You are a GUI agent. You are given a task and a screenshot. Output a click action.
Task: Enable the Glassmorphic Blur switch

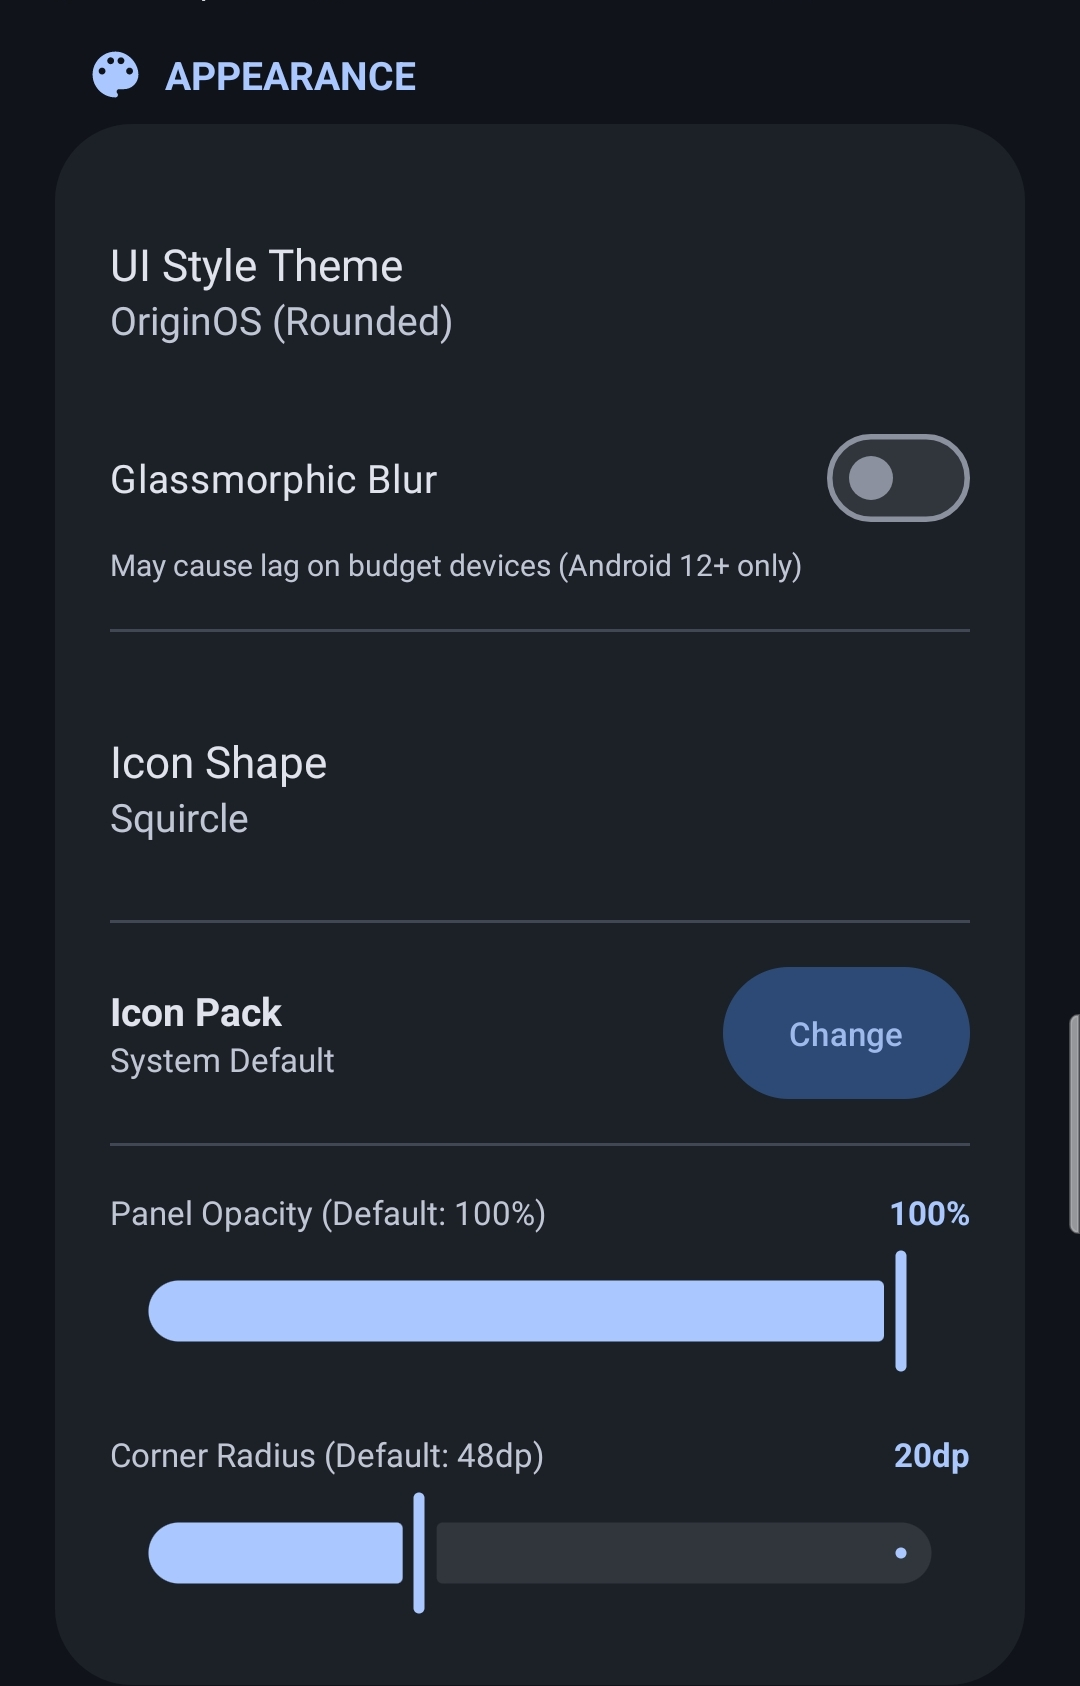pyautogui.click(x=897, y=478)
